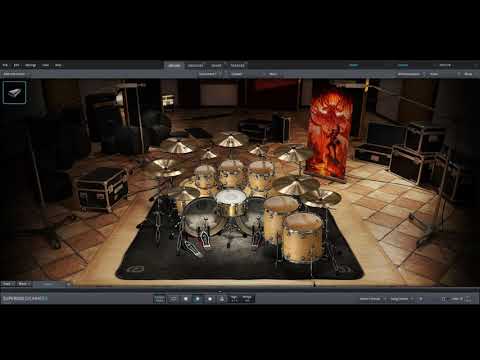Click the tempo field
The image size is (480, 360).
[x=247, y=299]
